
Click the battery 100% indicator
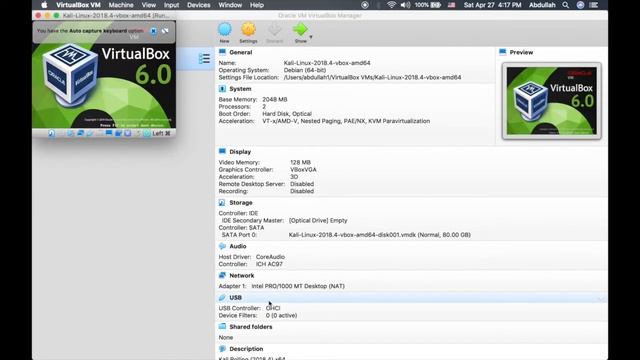click(428, 5)
